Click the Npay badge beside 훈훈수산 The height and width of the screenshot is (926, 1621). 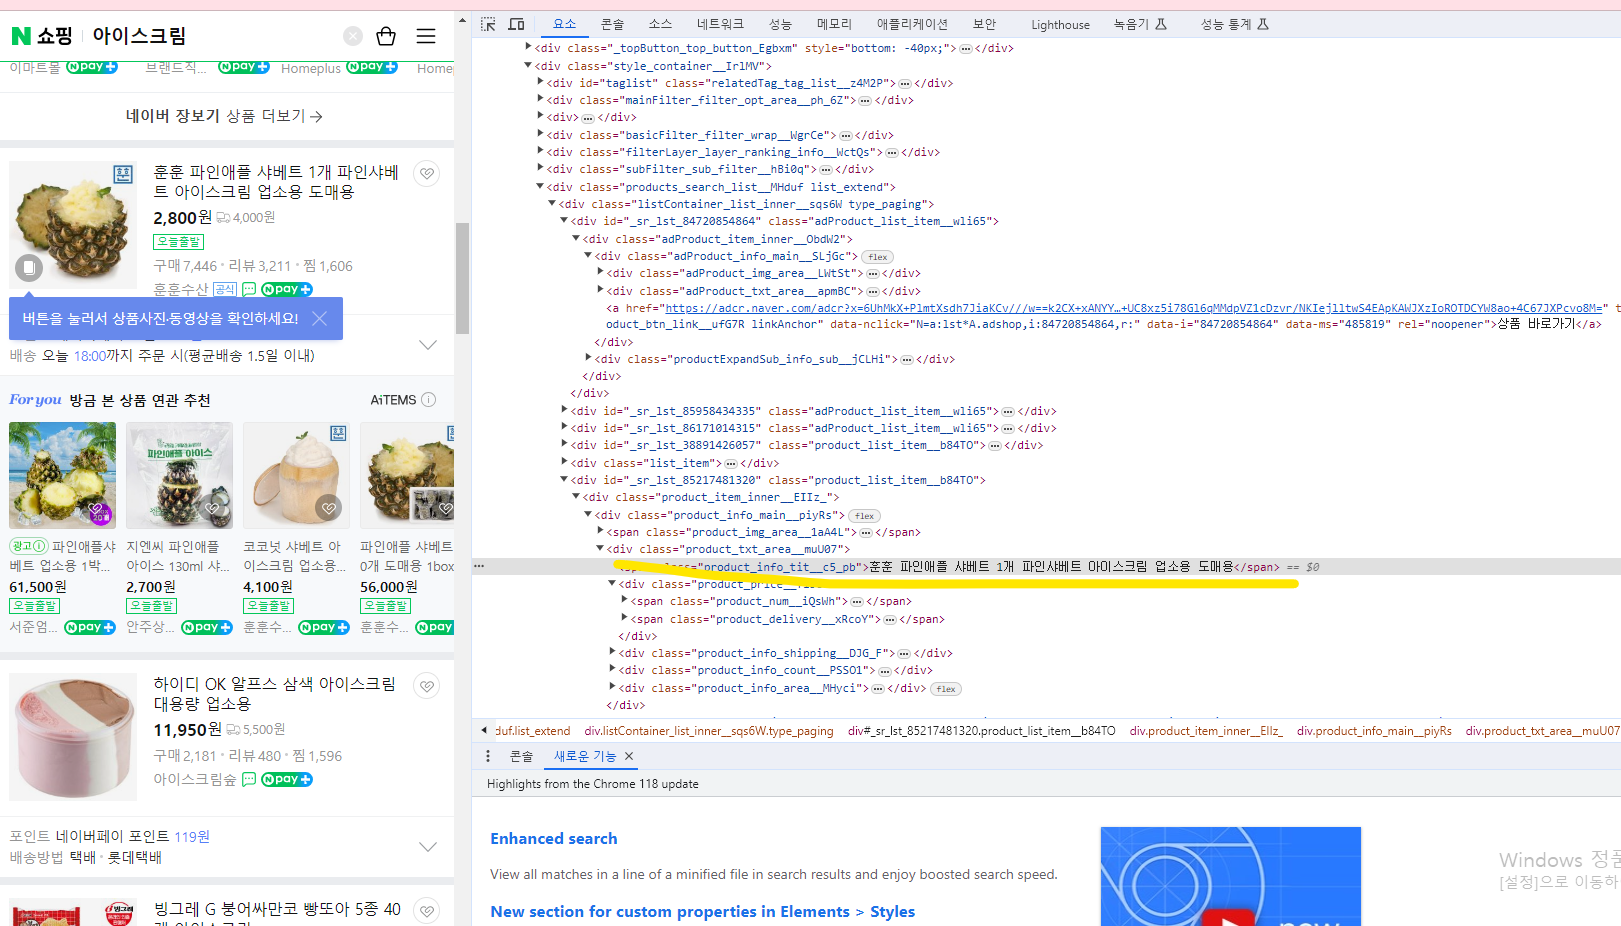point(287,289)
